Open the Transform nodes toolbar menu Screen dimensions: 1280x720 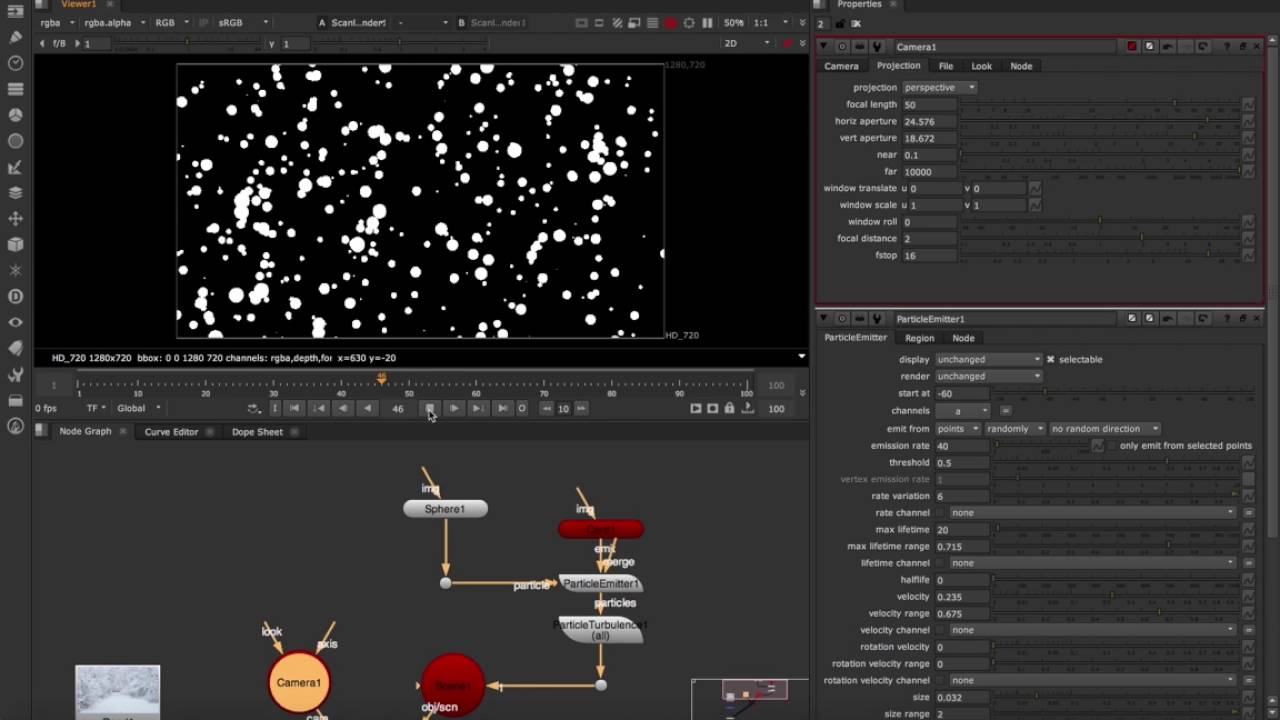[x=15, y=219]
